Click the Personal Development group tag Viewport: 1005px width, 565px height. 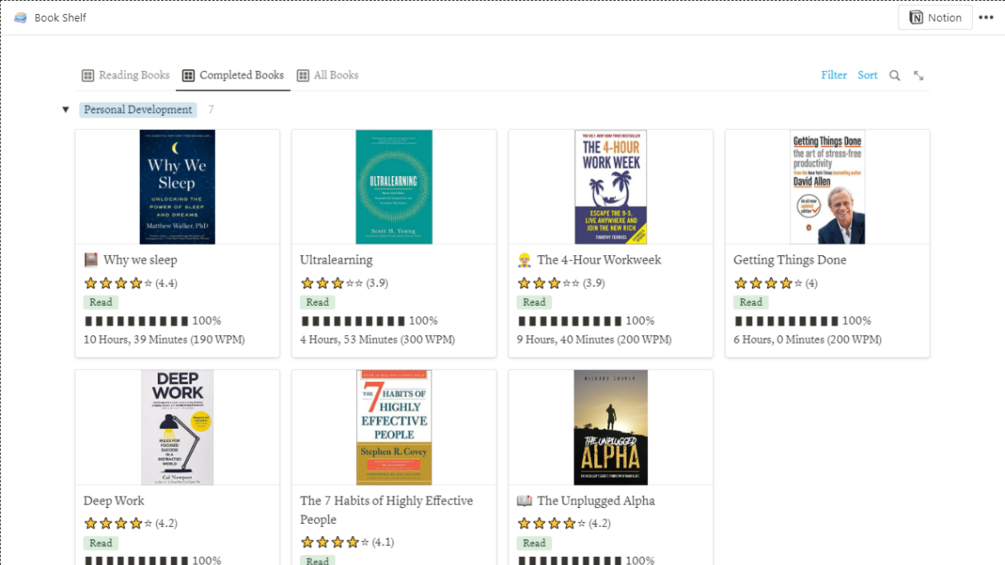coord(138,110)
